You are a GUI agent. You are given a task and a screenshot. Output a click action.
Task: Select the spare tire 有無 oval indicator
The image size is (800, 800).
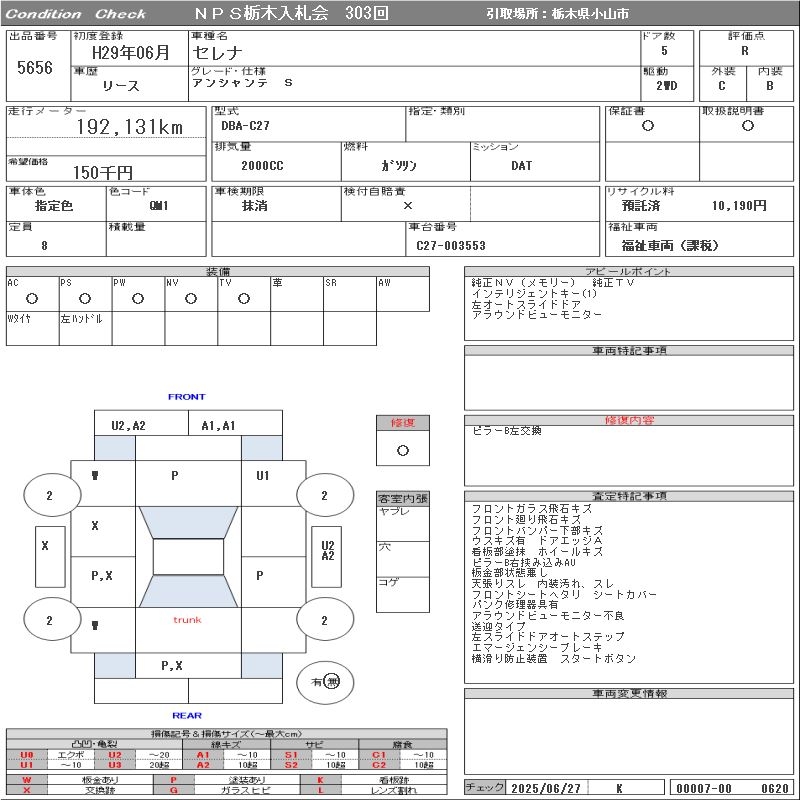point(325,682)
